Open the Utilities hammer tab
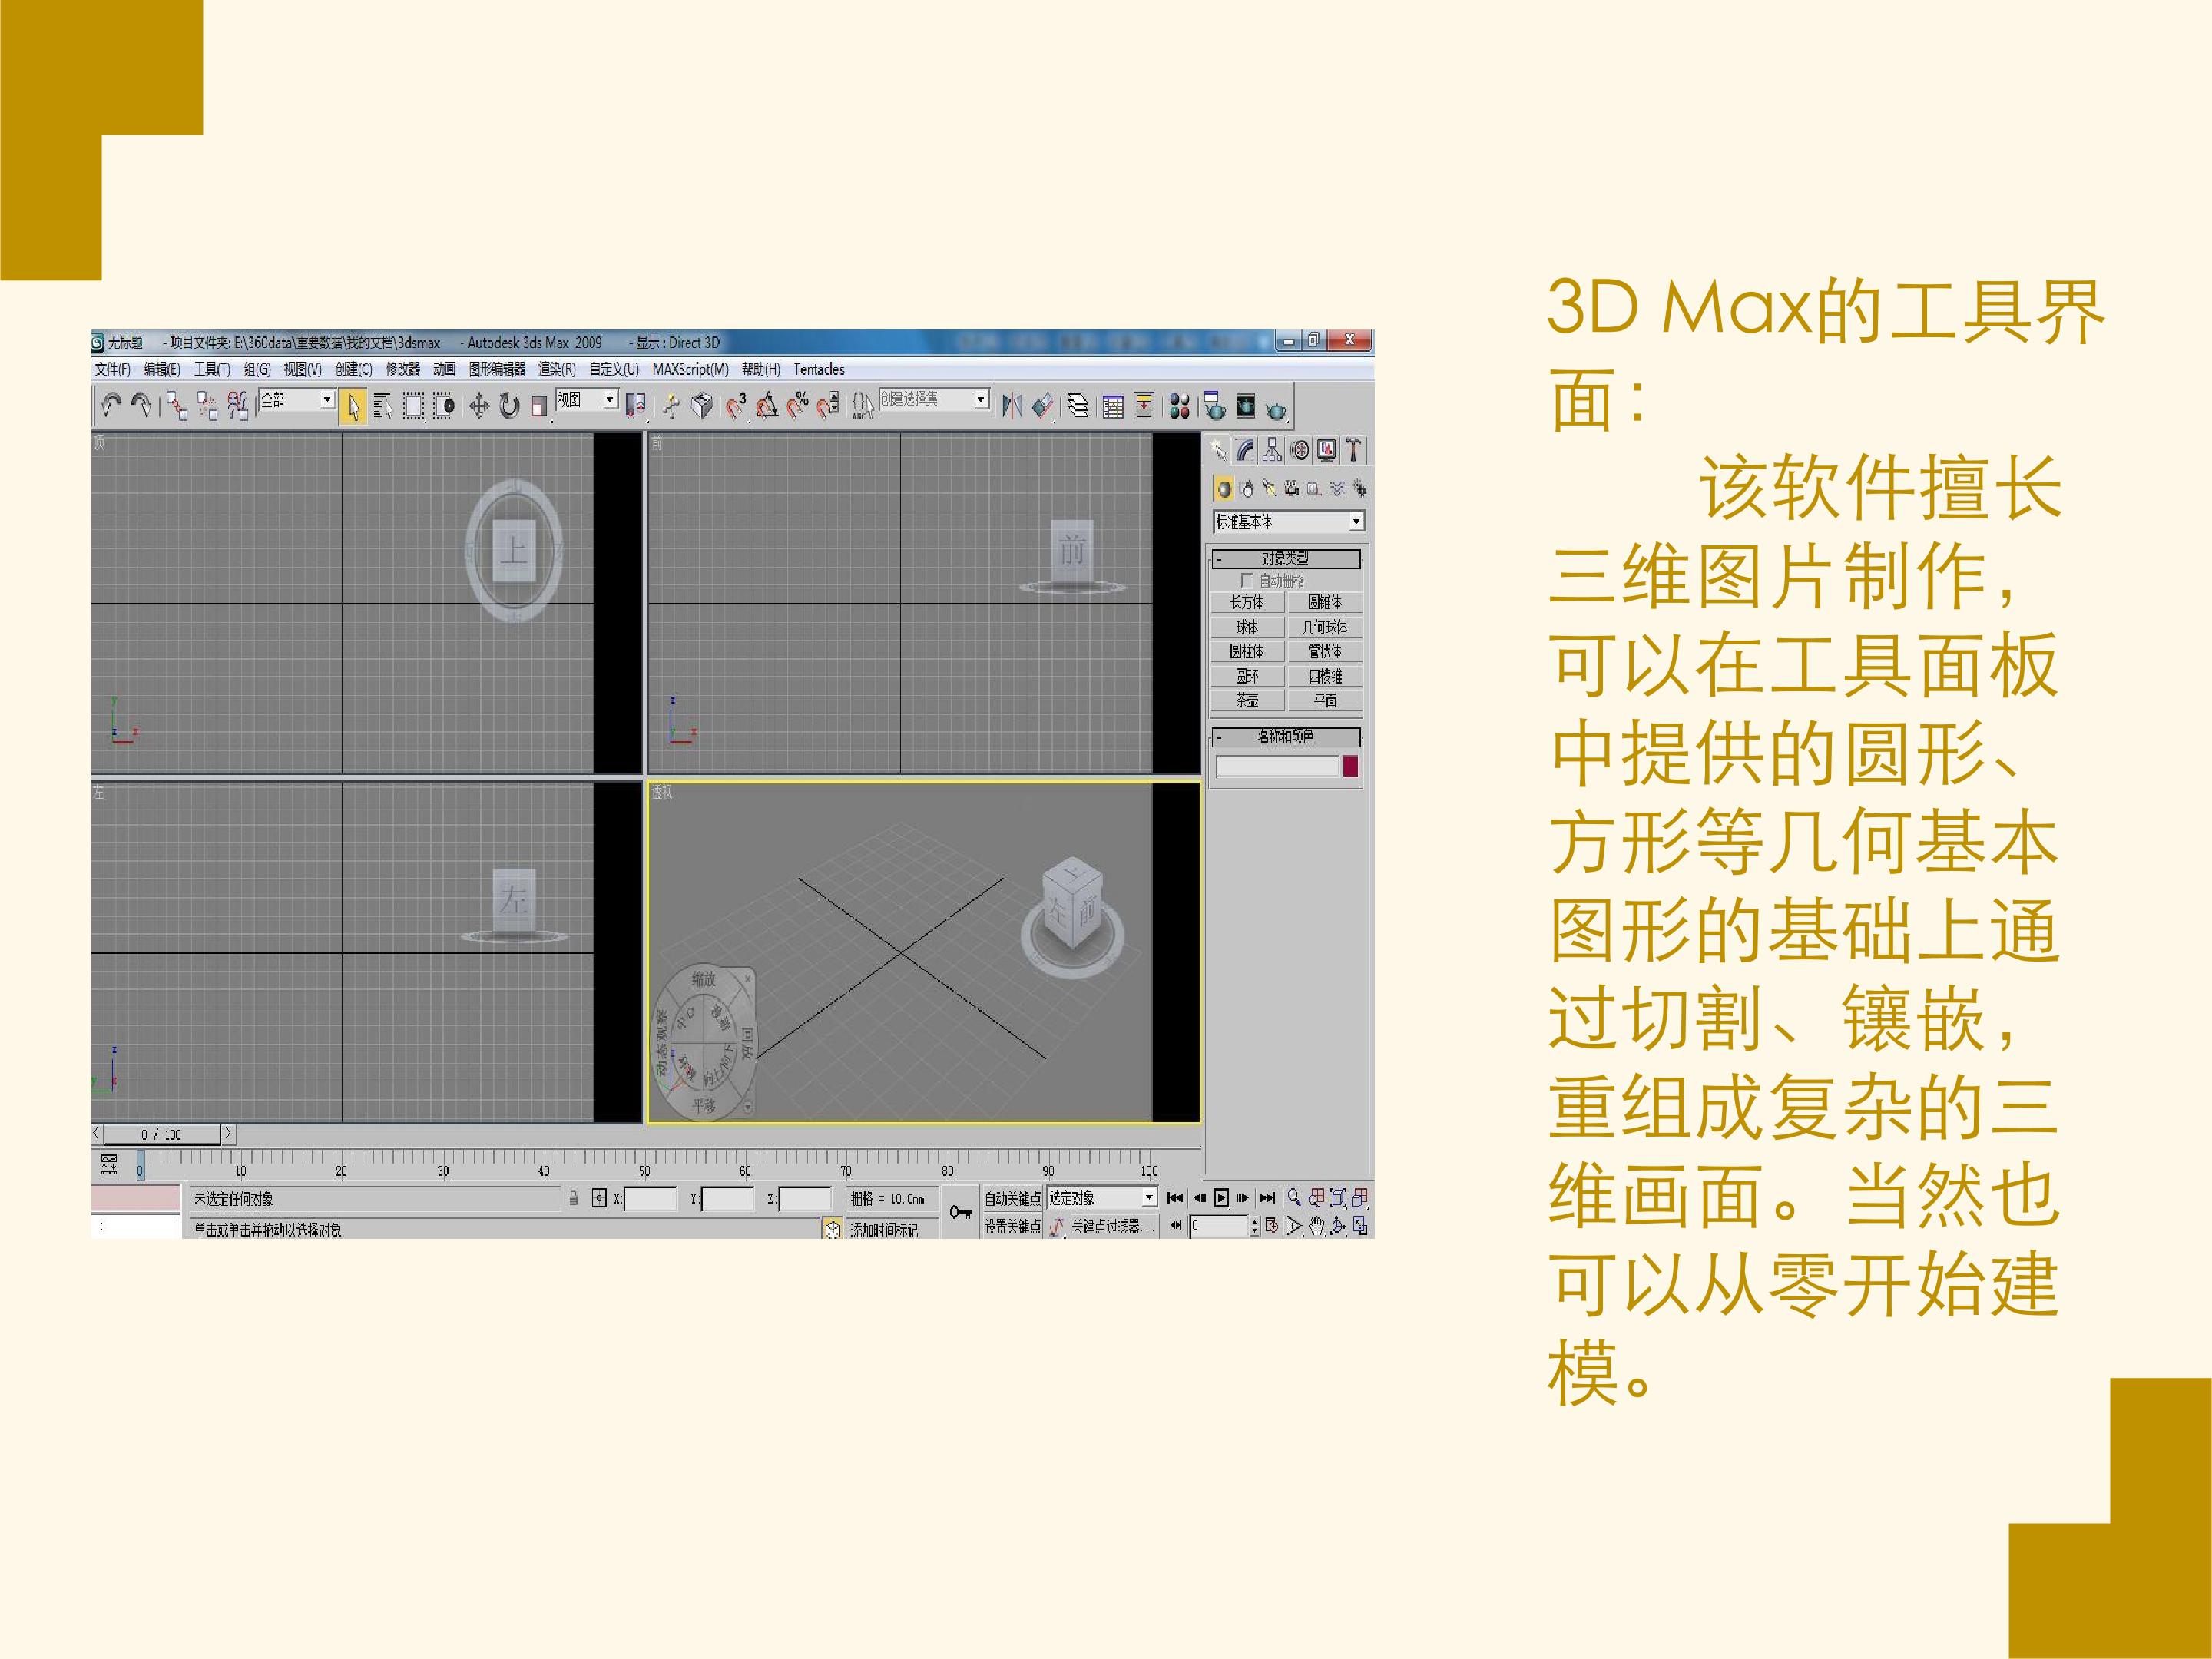The width and height of the screenshot is (2212, 1659). (x=1353, y=450)
